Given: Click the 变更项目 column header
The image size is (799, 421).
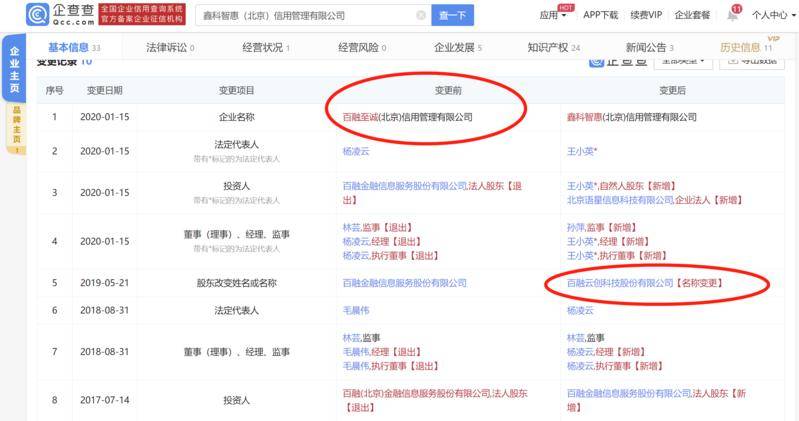Looking at the screenshot, I should [236, 90].
